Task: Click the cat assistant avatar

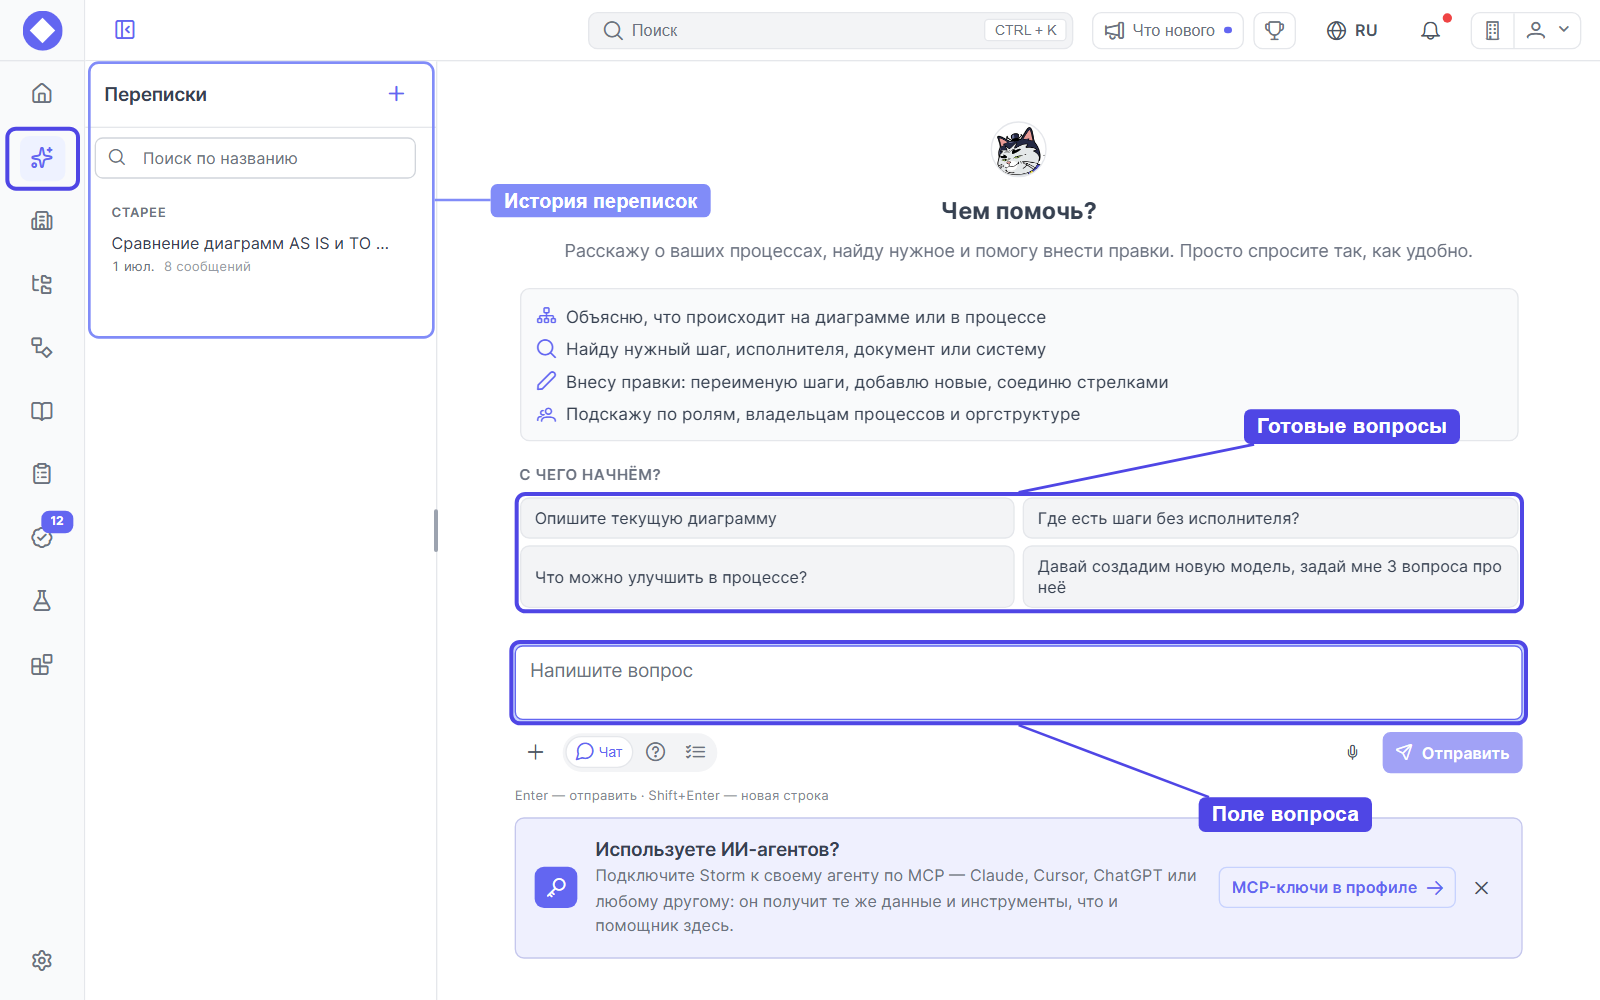Action: click(x=1018, y=150)
